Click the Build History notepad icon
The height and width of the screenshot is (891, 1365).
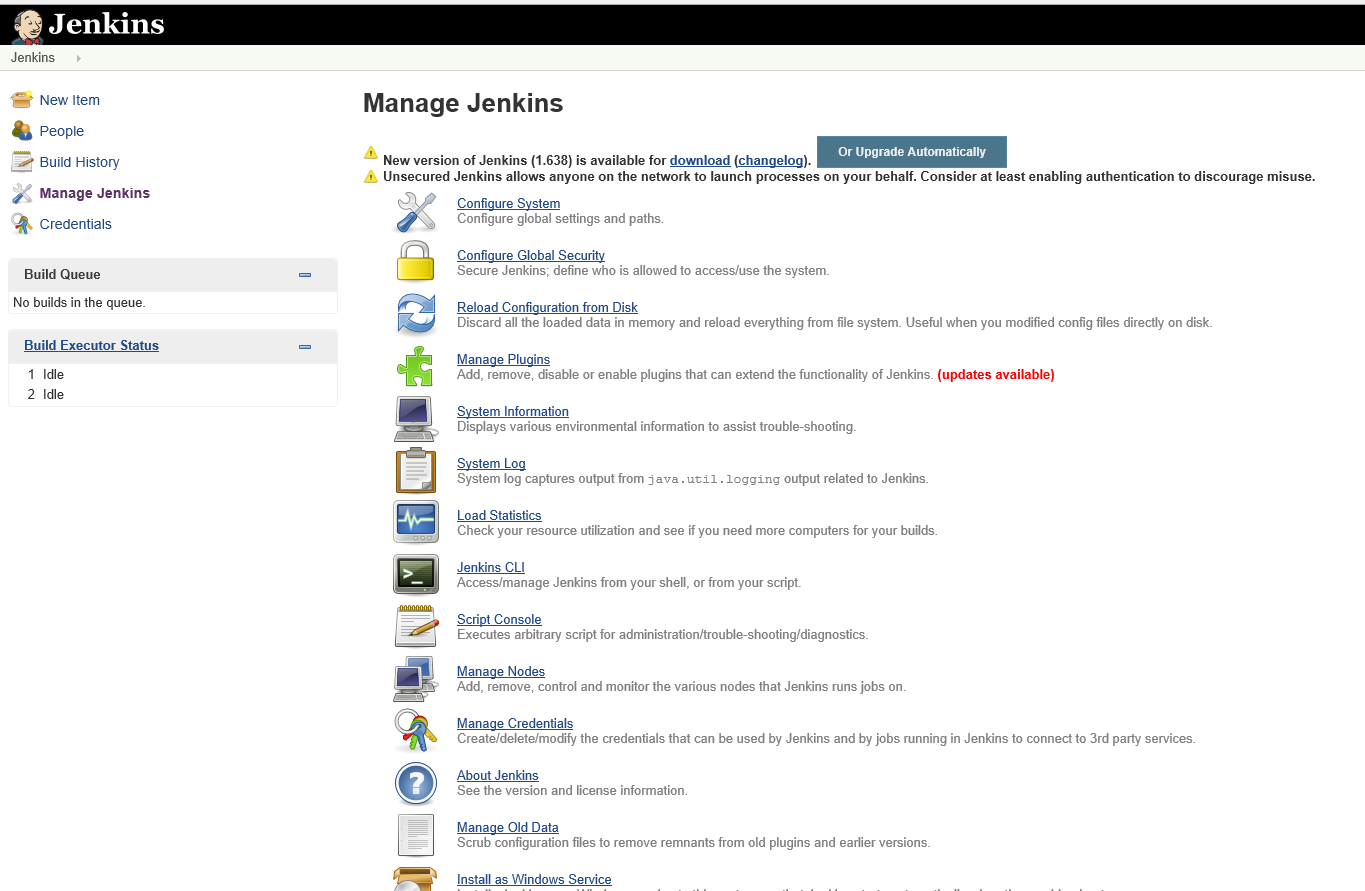pyautogui.click(x=22, y=162)
